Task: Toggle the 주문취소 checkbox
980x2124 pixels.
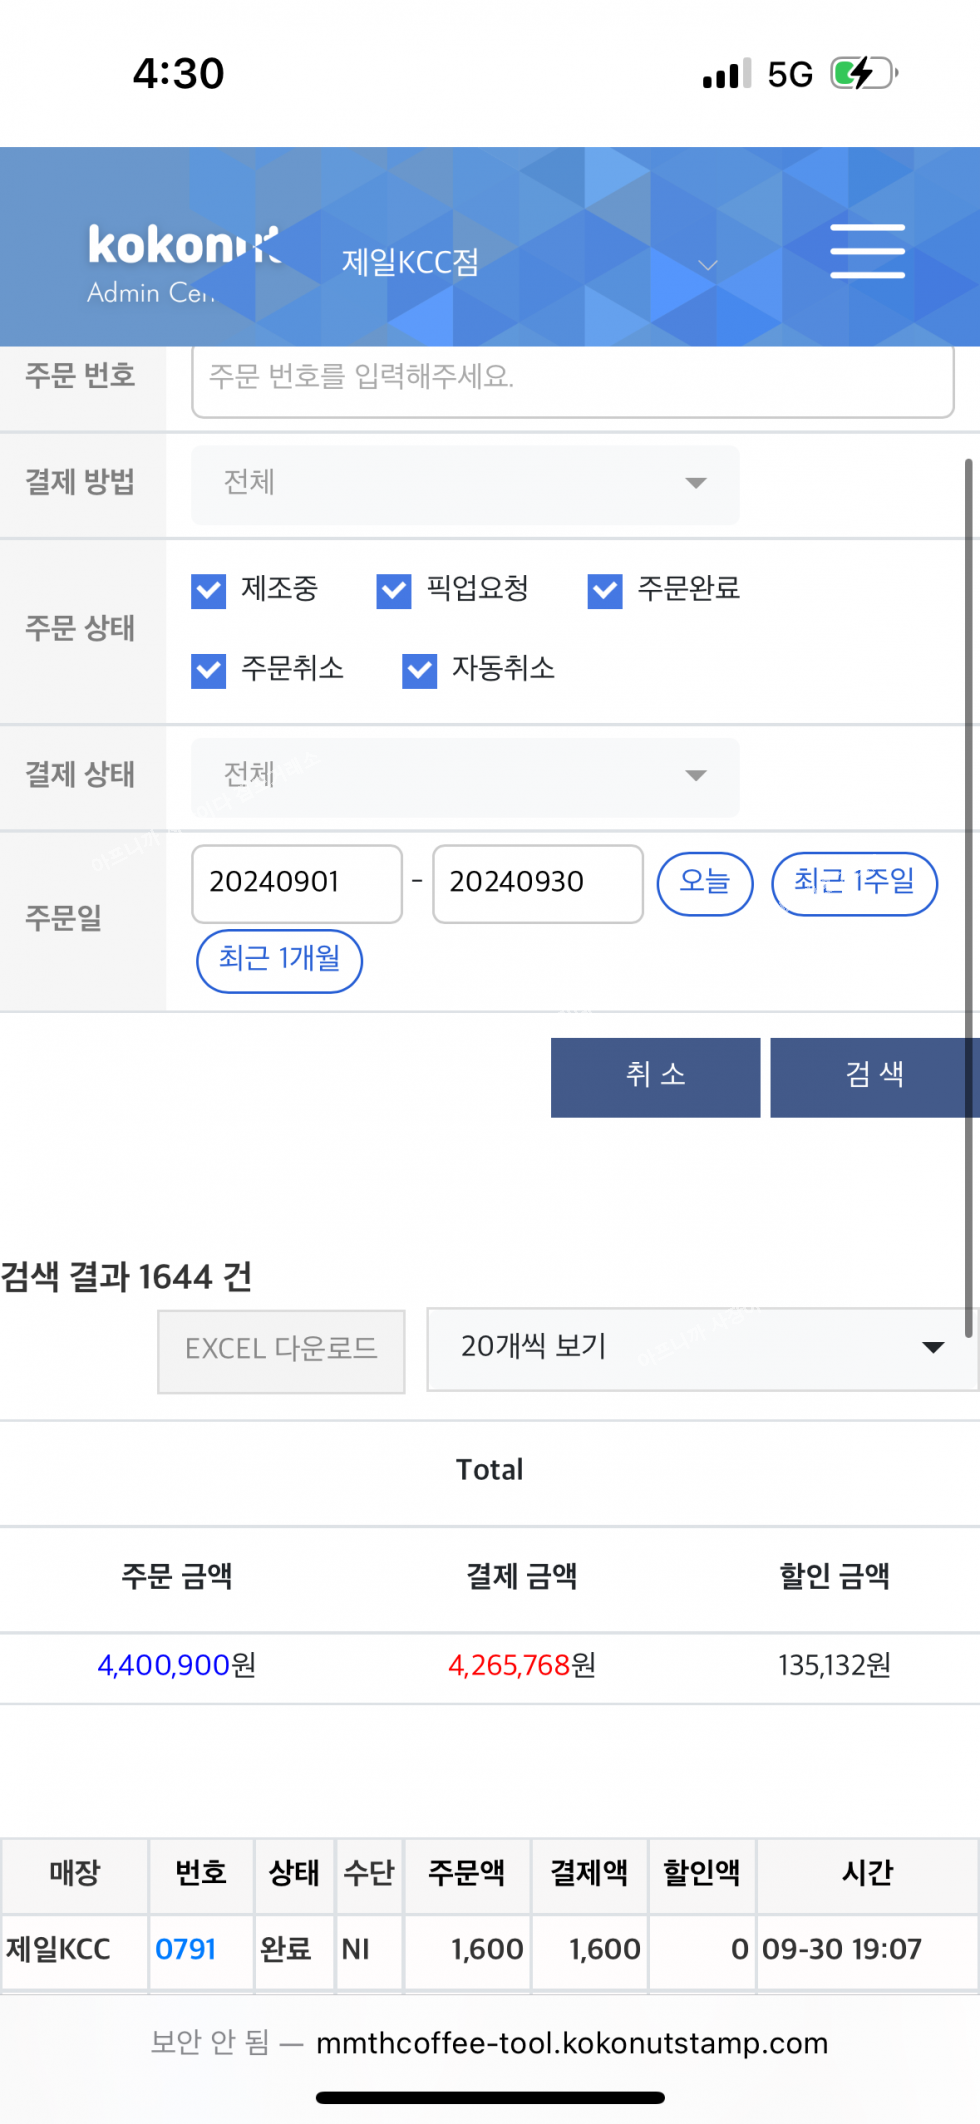Action: (209, 670)
